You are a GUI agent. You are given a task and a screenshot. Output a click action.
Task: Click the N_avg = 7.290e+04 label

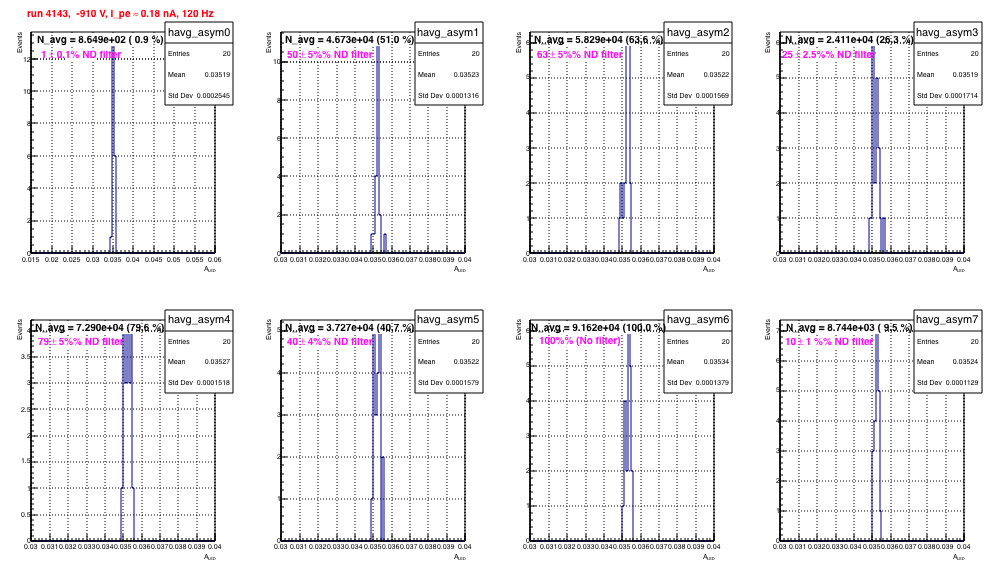tap(100, 328)
